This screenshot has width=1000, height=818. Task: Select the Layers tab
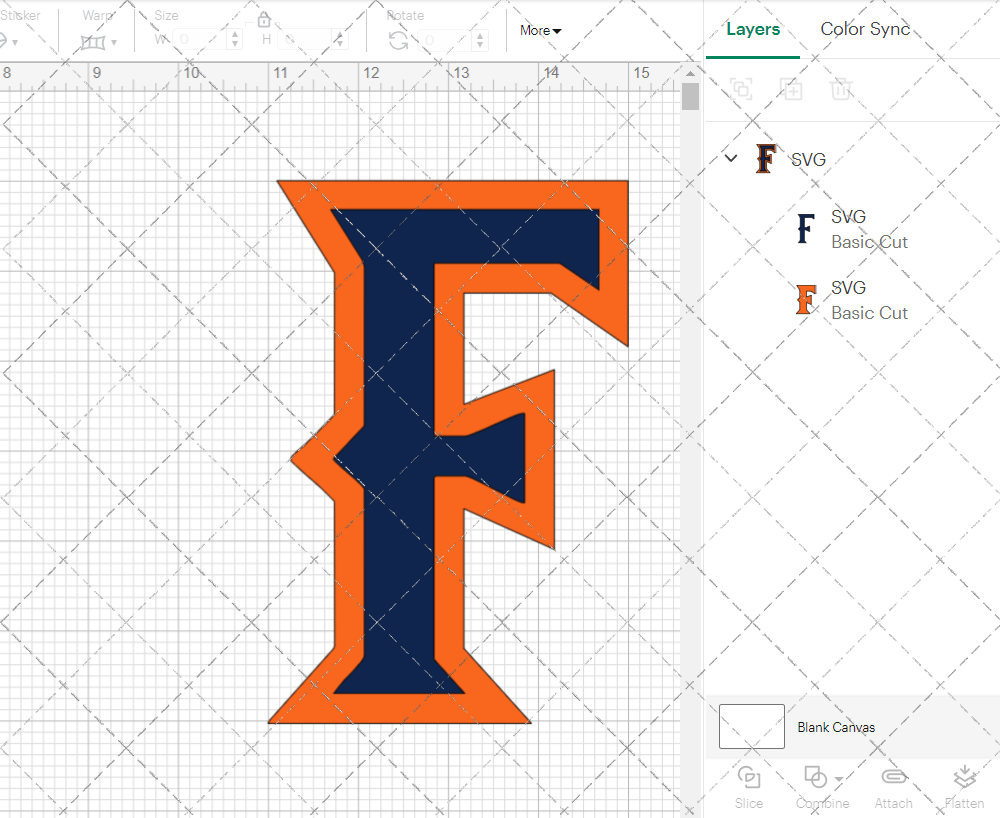[x=753, y=29]
